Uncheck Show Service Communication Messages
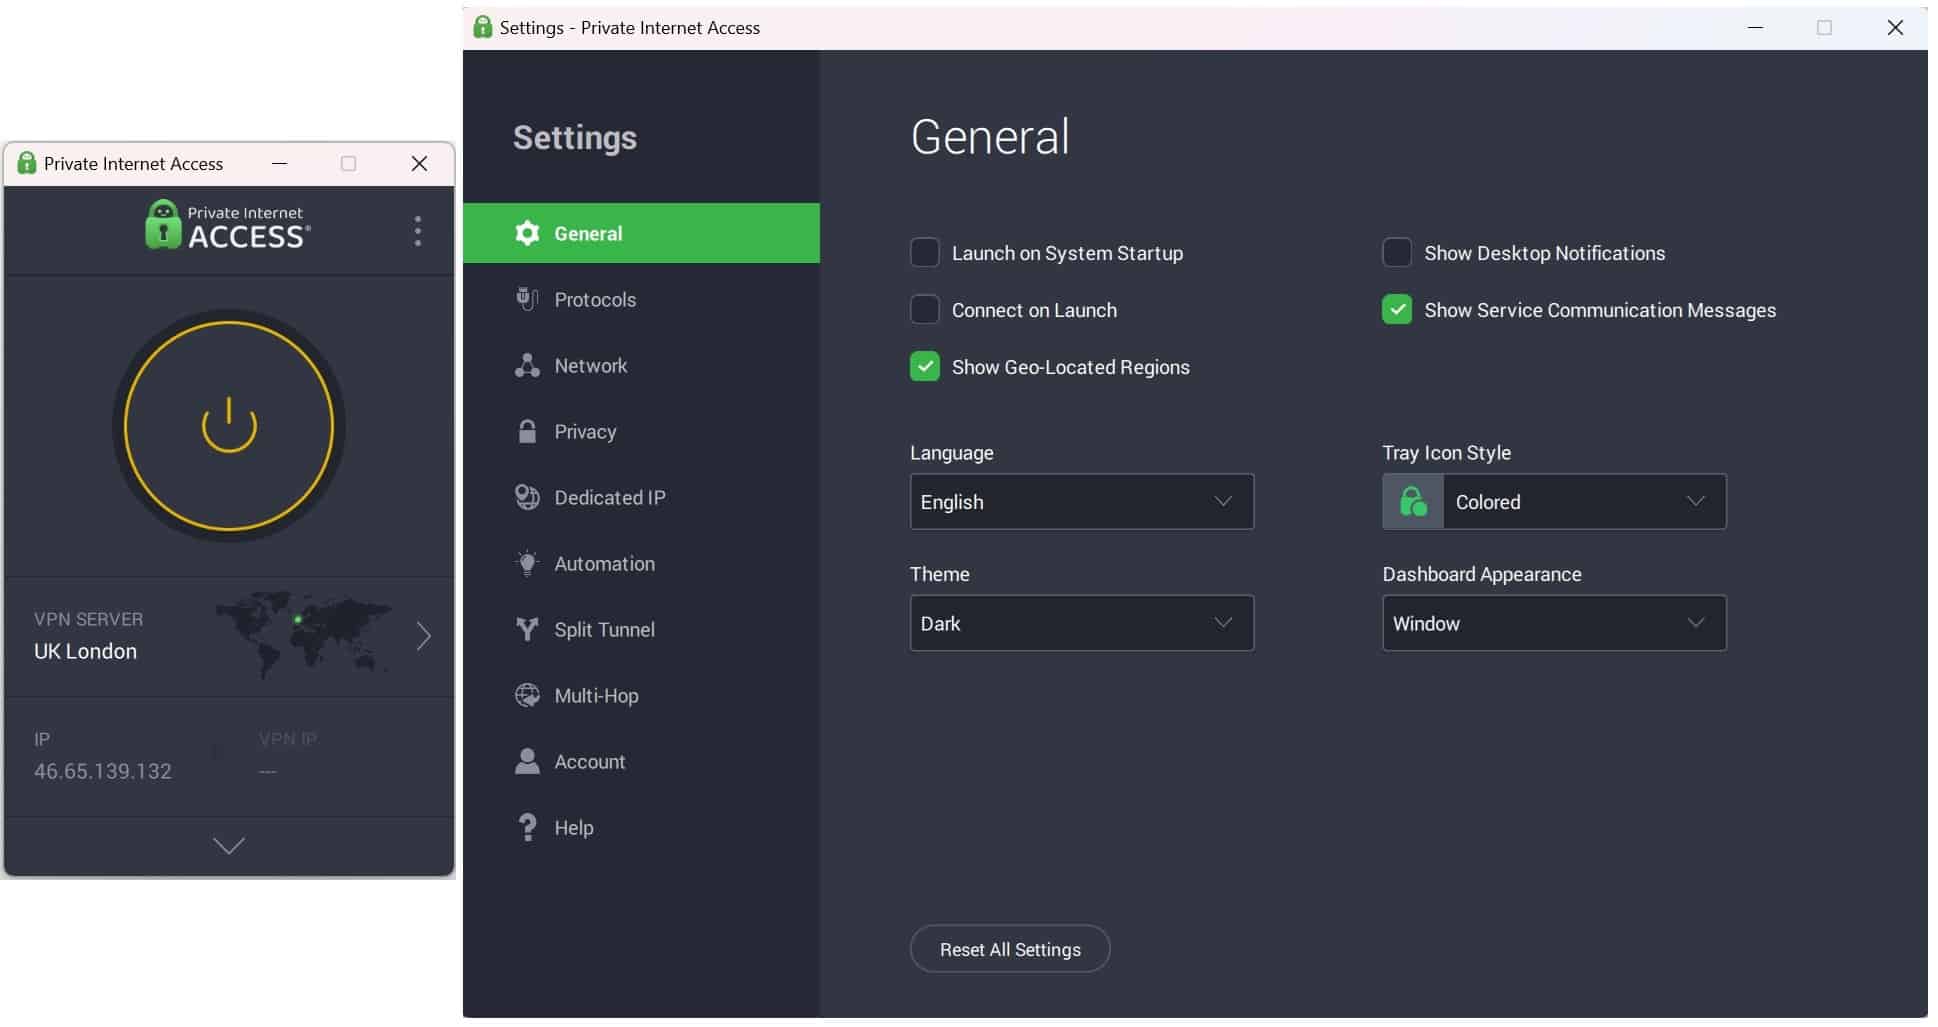1938x1027 pixels. (1397, 309)
